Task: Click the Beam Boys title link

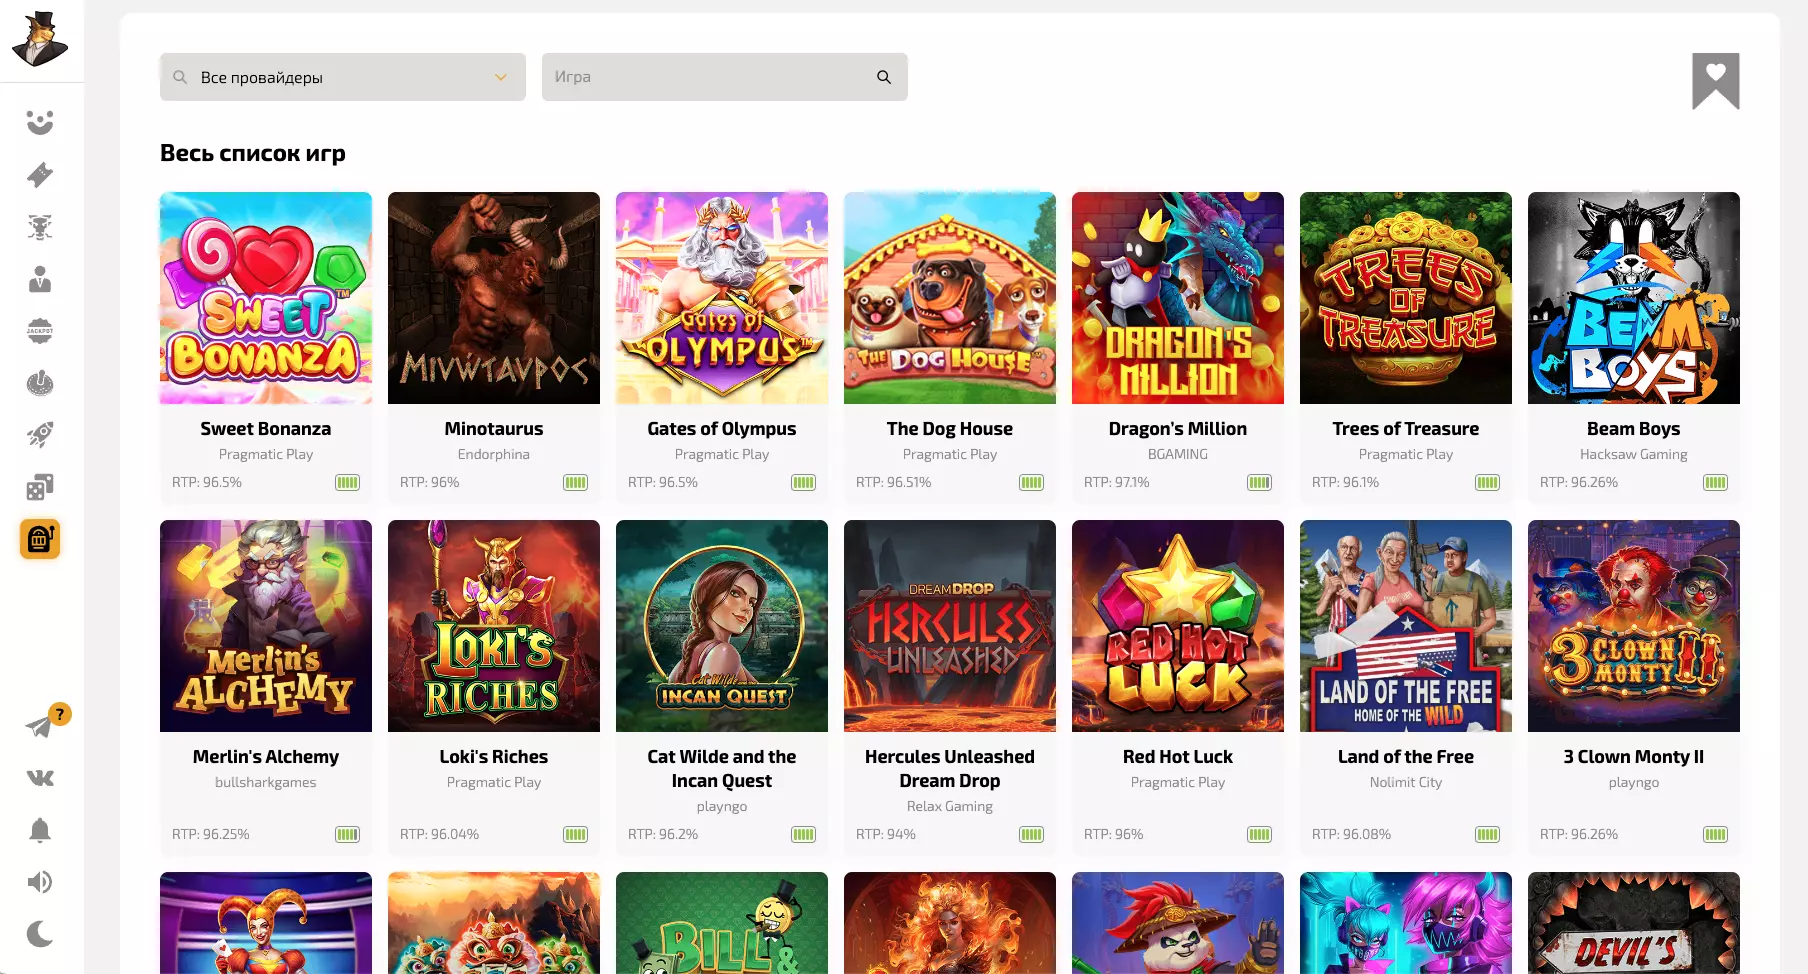Action: (x=1633, y=429)
